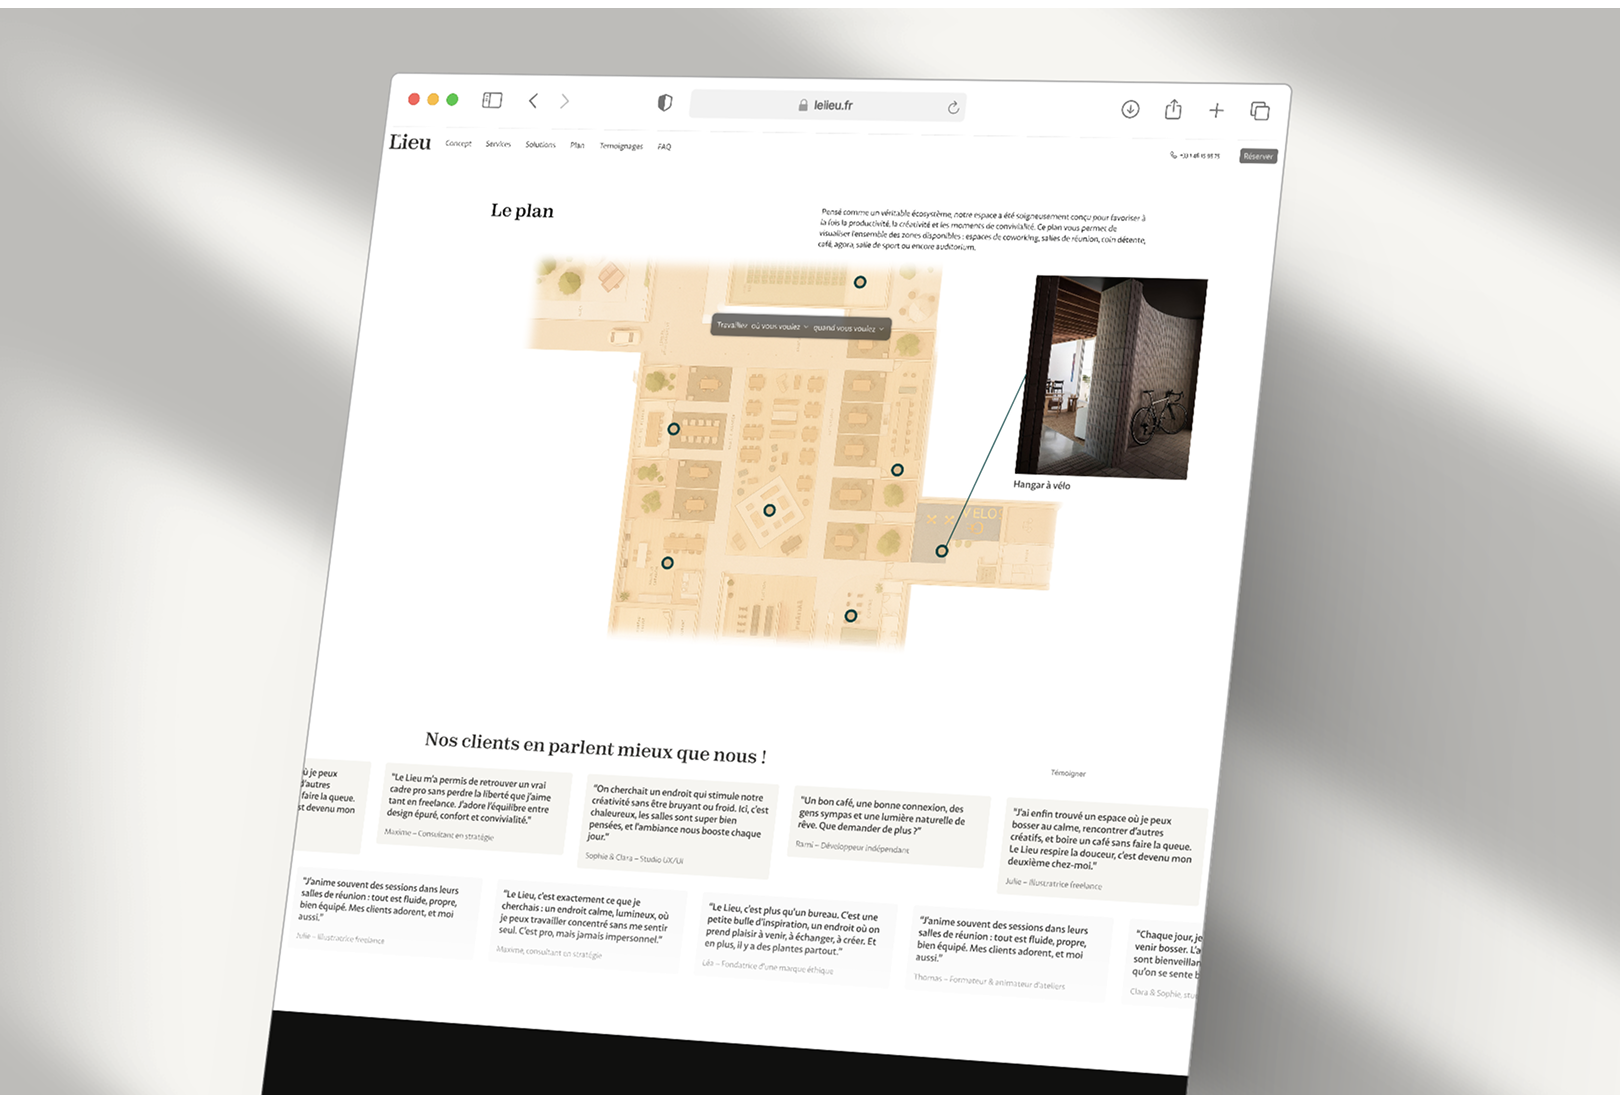Click the Témoigner link above testimonials
This screenshot has height=1095, width=1620.
(x=1068, y=773)
